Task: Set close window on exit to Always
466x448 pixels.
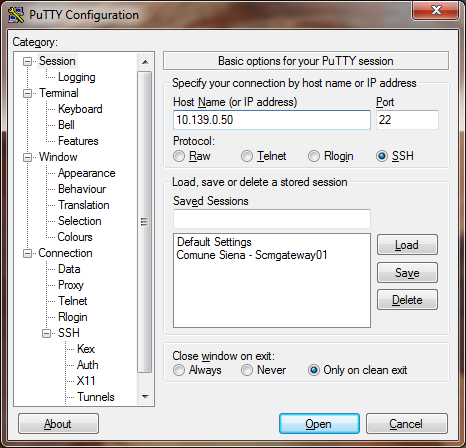Action: pyautogui.click(x=179, y=370)
